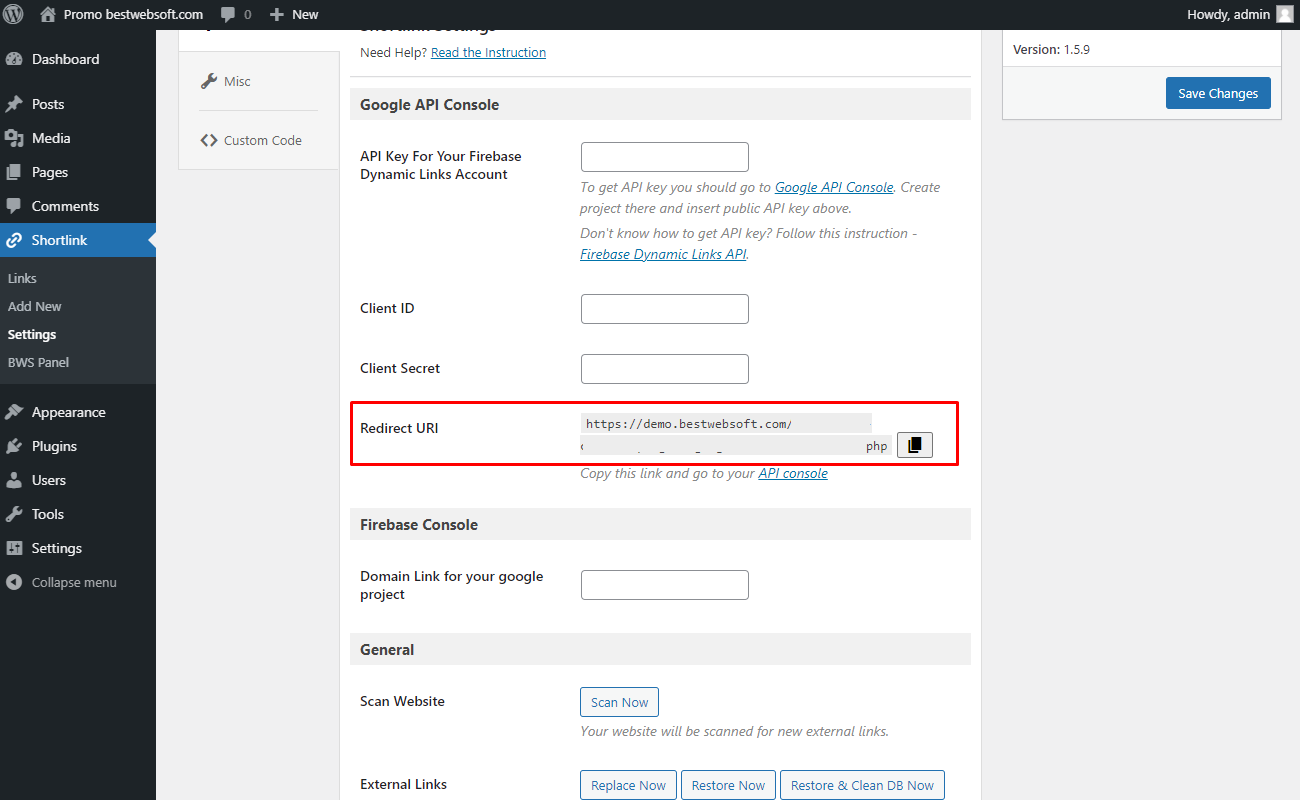Open the Users menu
The height and width of the screenshot is (800, 1300).
[78, 480]
